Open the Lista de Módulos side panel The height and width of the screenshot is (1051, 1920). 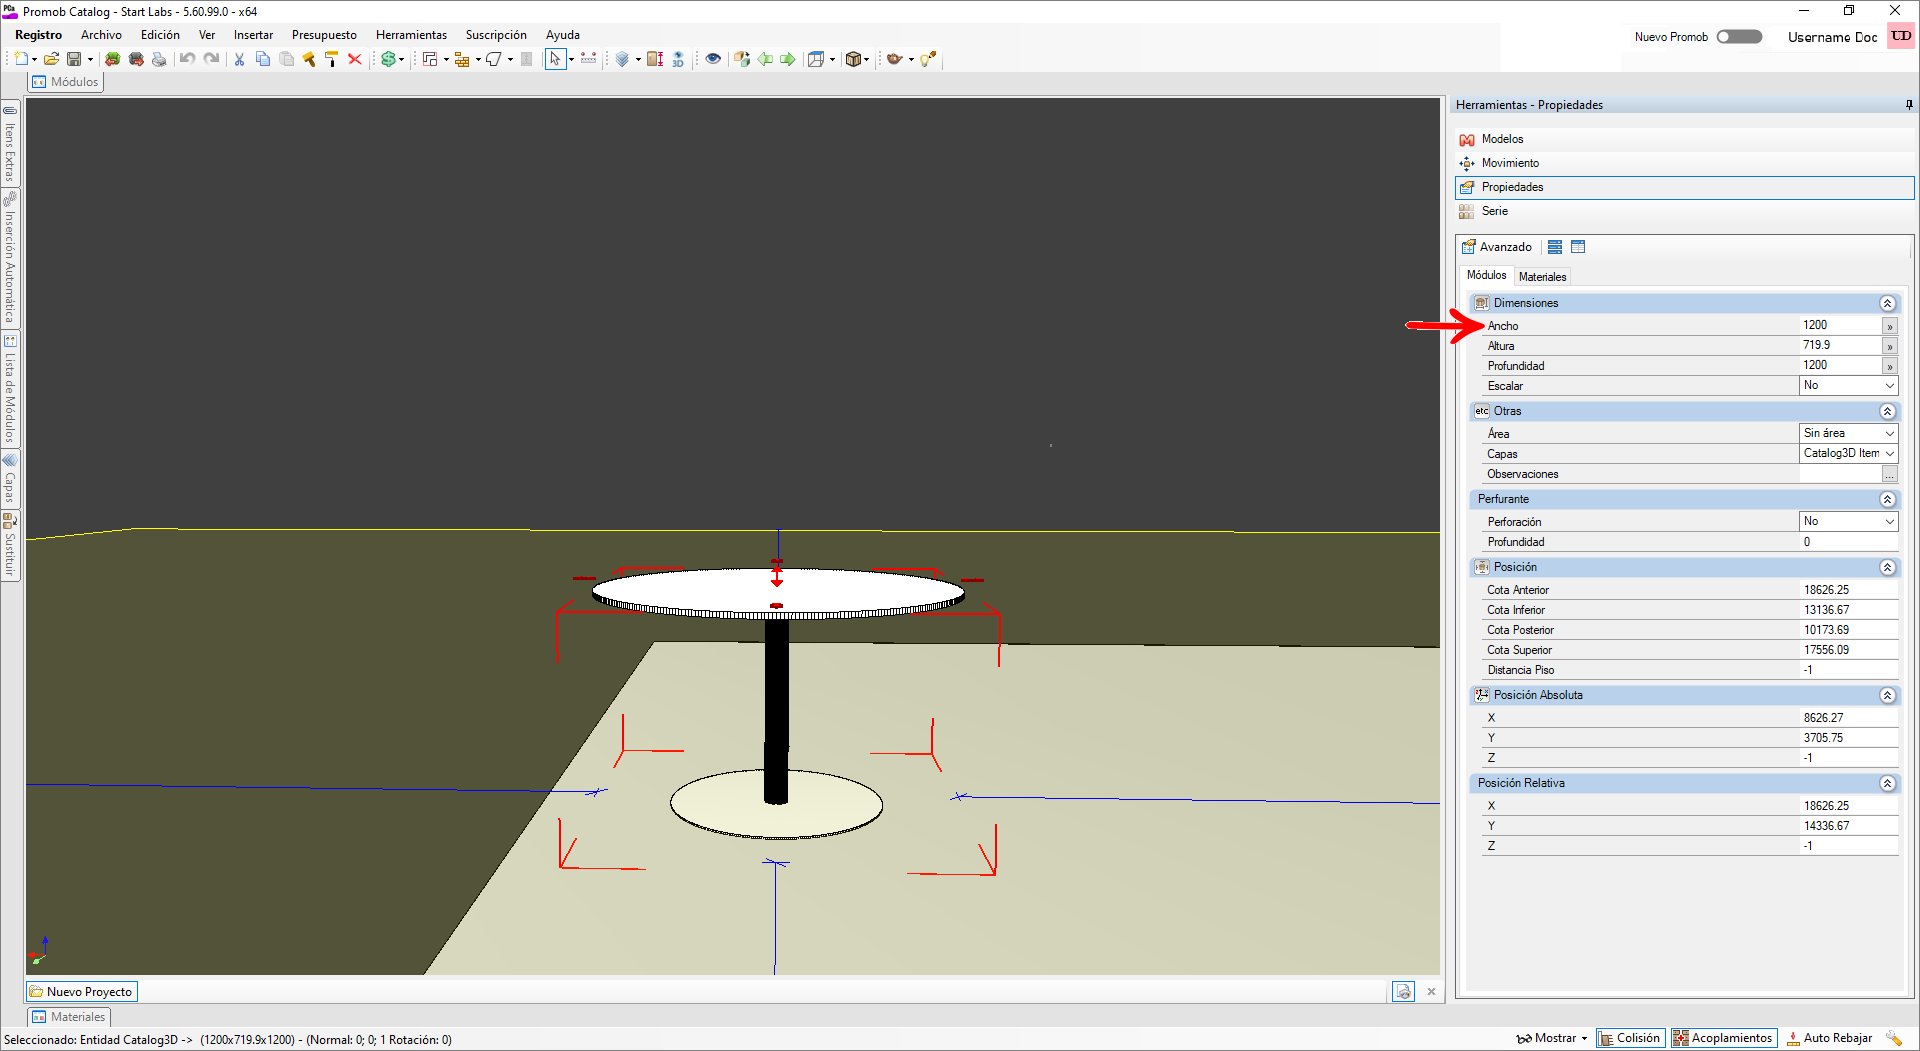[x=10, y=389]
